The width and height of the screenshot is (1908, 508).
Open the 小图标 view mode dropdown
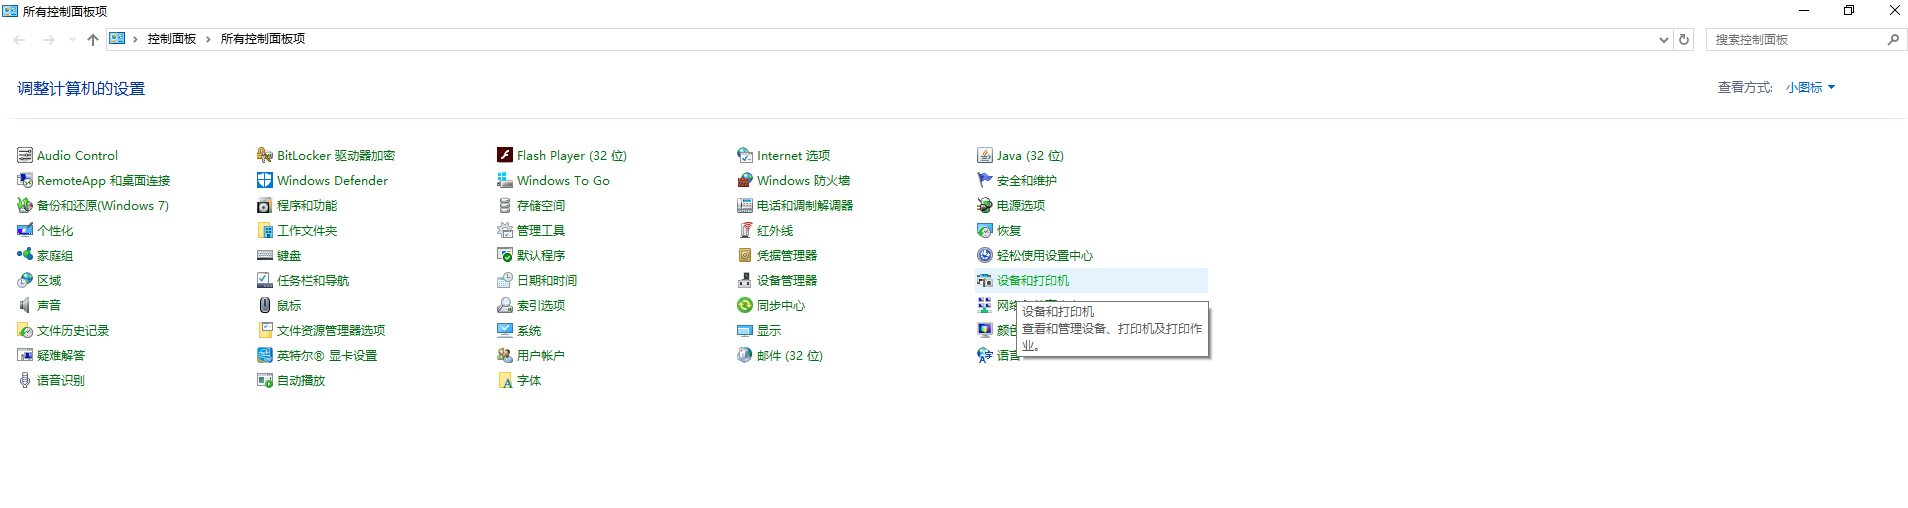tap(1811, 87)
